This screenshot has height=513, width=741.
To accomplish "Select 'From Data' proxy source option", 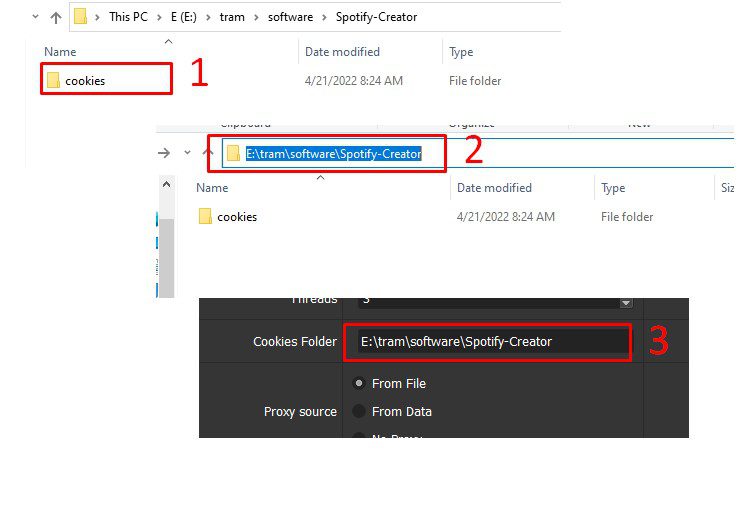I will [x=393, y=411].
